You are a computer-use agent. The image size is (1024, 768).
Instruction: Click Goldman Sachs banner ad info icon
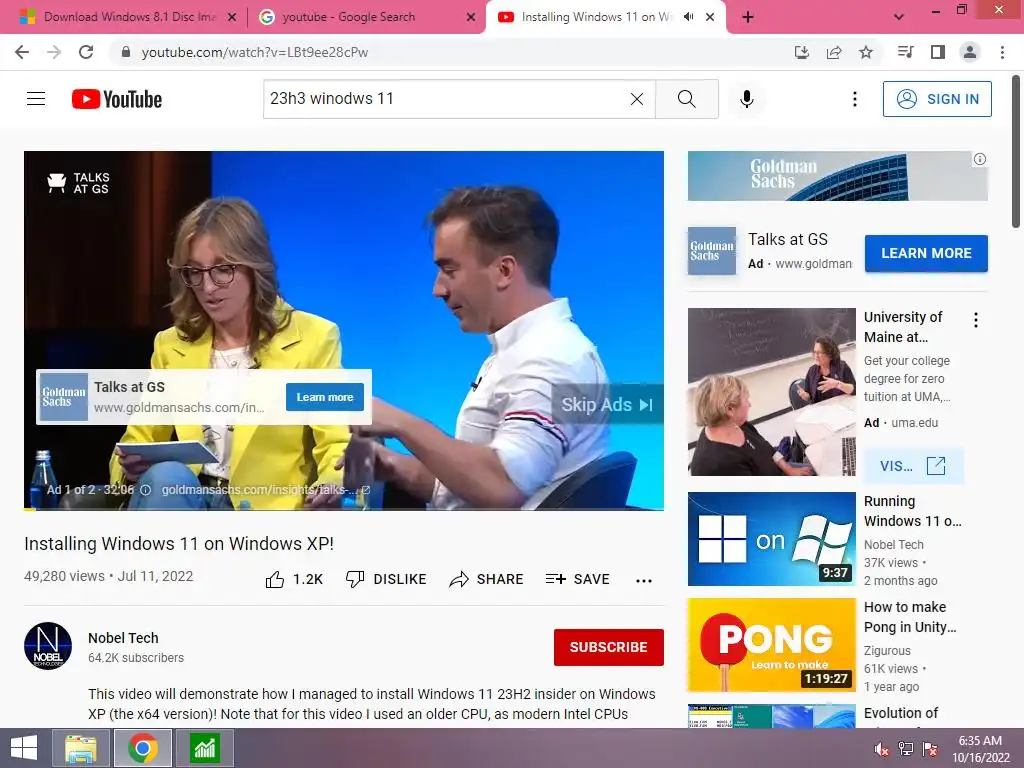click(x=980, y=159)
